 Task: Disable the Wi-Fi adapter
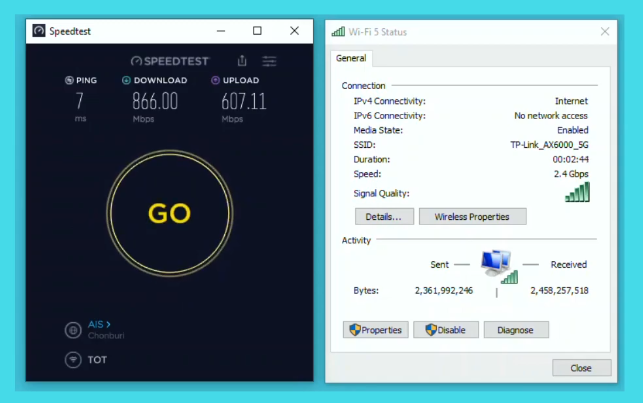446,330
